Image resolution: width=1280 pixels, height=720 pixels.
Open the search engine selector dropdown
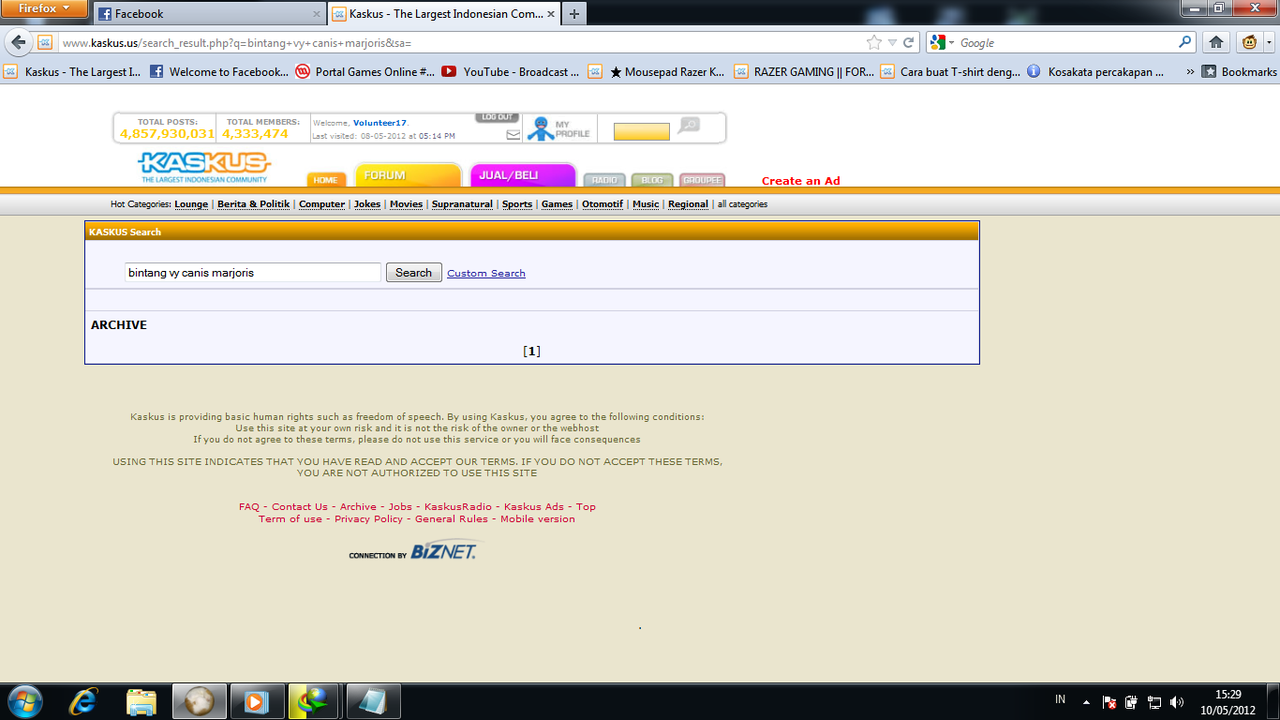[940, 43]
